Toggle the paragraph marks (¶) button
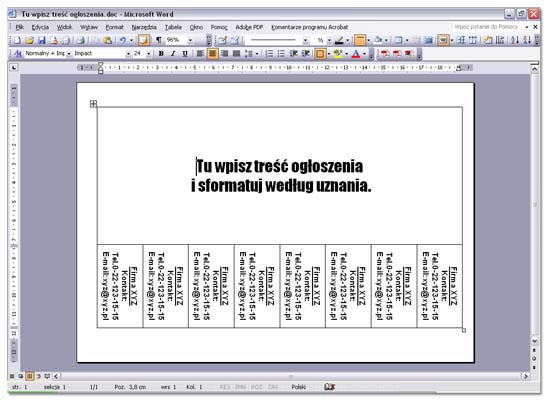Screen dimensions: 548x400 point(159,40)
